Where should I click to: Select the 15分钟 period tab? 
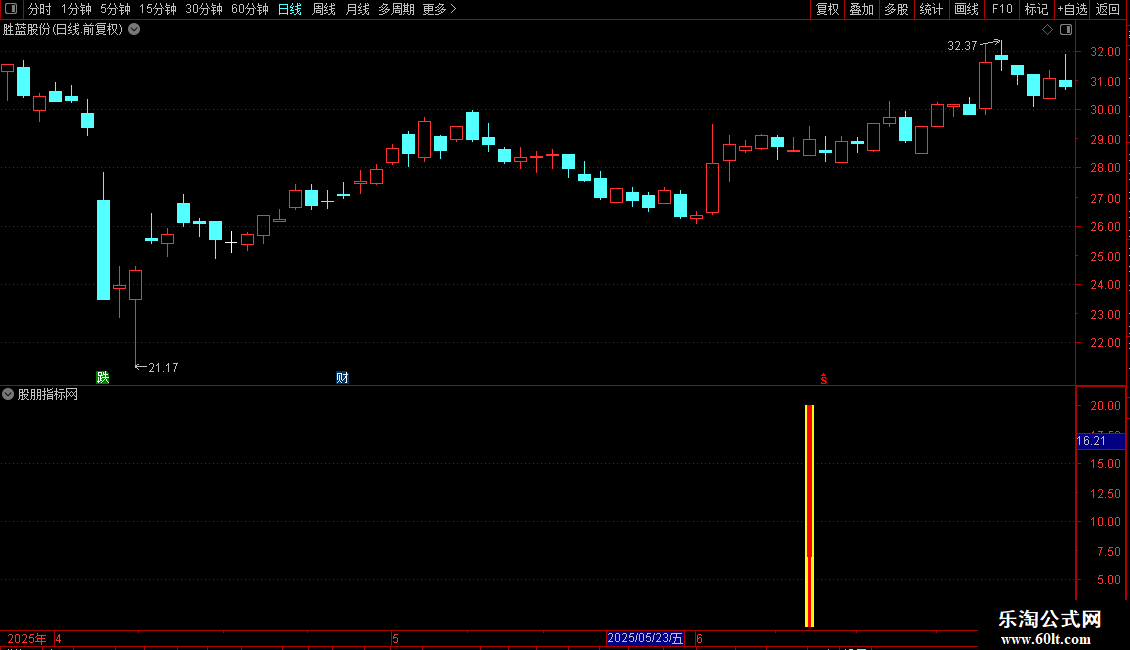coord(158,9)
